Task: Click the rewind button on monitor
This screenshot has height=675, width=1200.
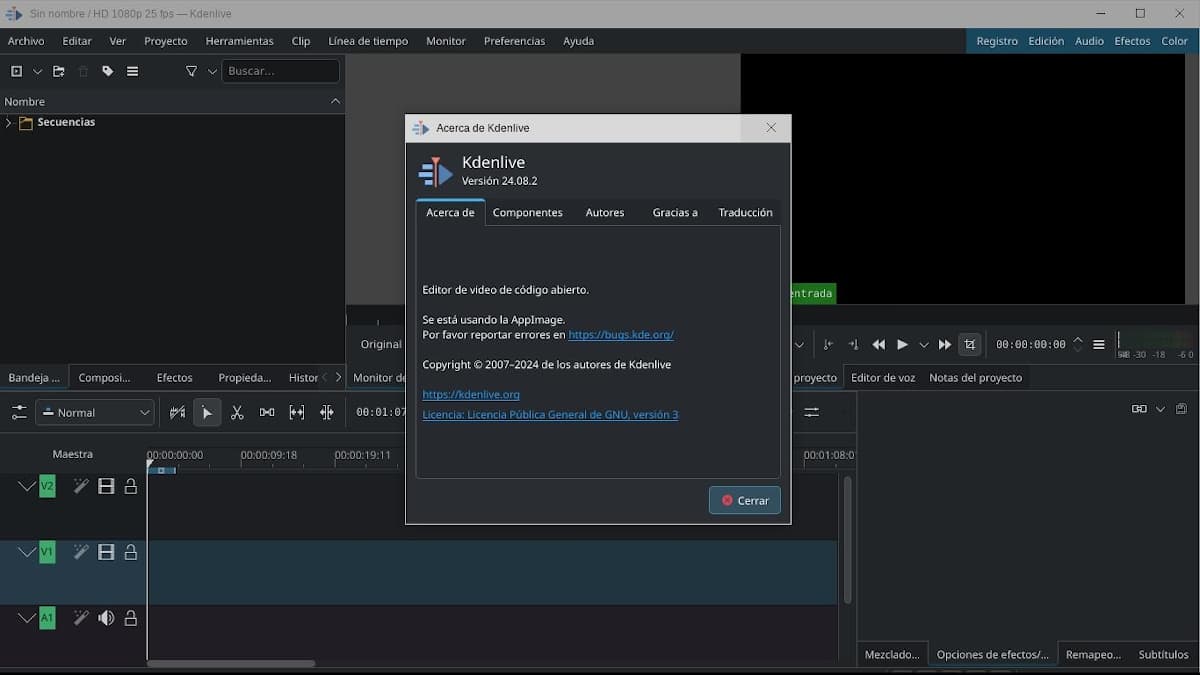Action: click(879, 344)
